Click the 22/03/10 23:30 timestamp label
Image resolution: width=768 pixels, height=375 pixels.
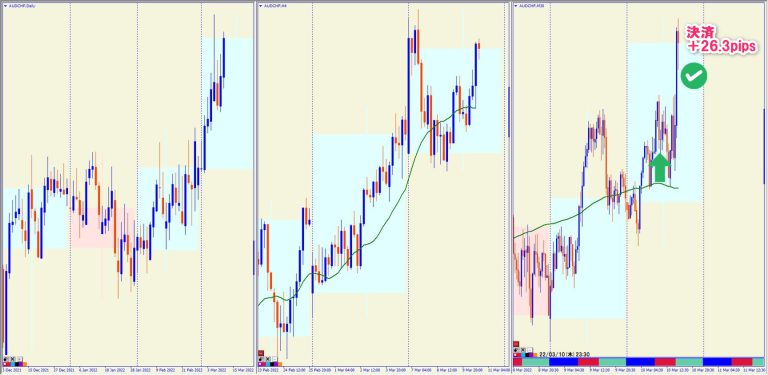[x=564, y=354]
